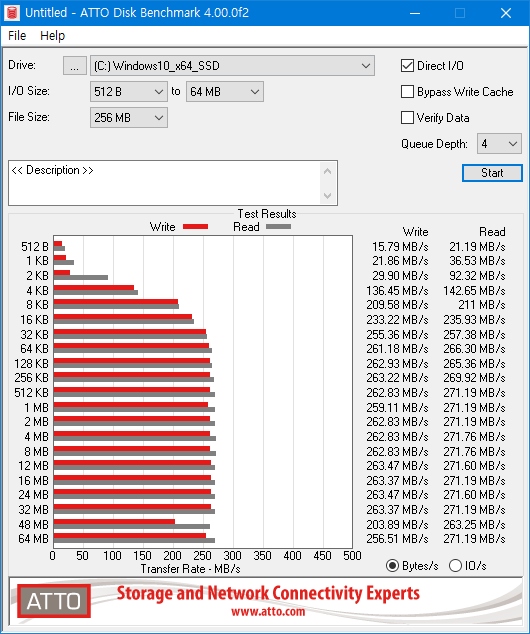Close the ATTO Disk Benchmark window
The width and height of the screenshot is (530, 634).
[x=506, y=13]
